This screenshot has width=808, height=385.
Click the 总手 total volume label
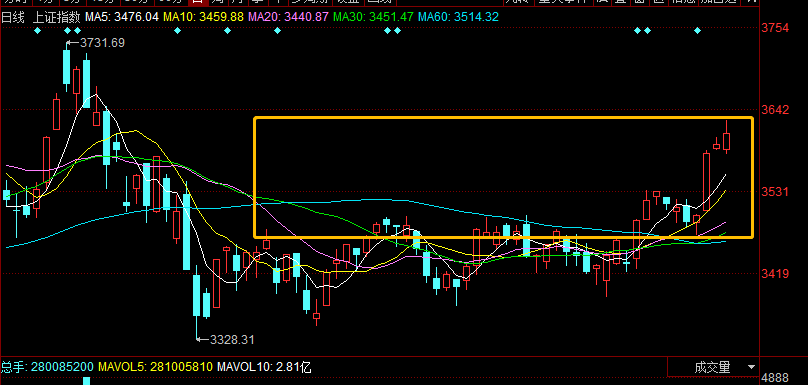point(47,367)
